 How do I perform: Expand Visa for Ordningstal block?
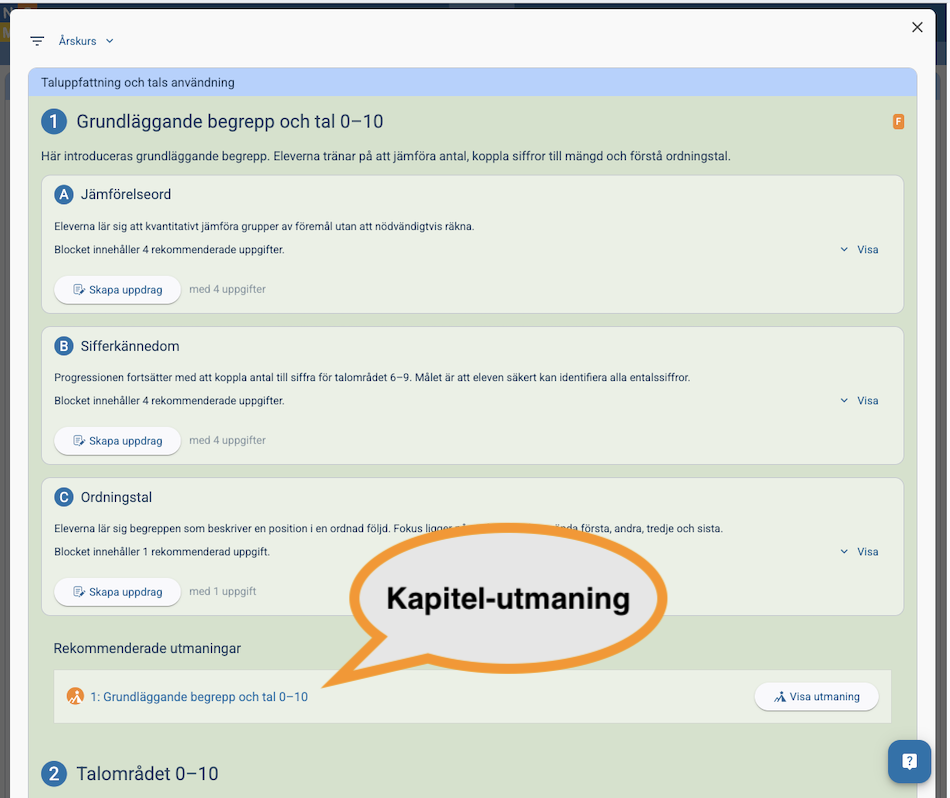pyautogui.click(x=859, y=551)
